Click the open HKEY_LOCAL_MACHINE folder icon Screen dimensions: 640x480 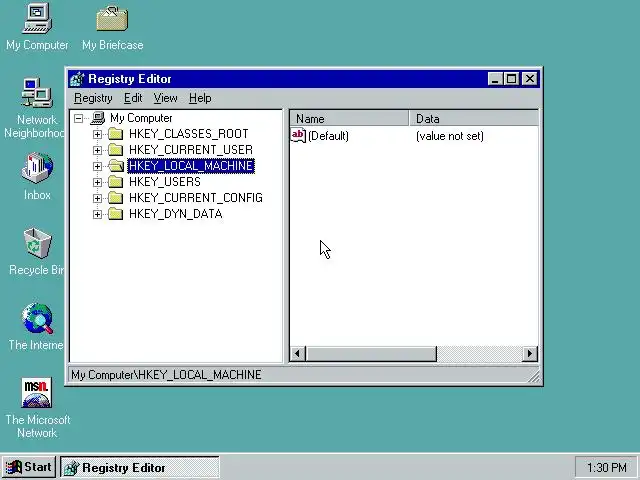116,166
